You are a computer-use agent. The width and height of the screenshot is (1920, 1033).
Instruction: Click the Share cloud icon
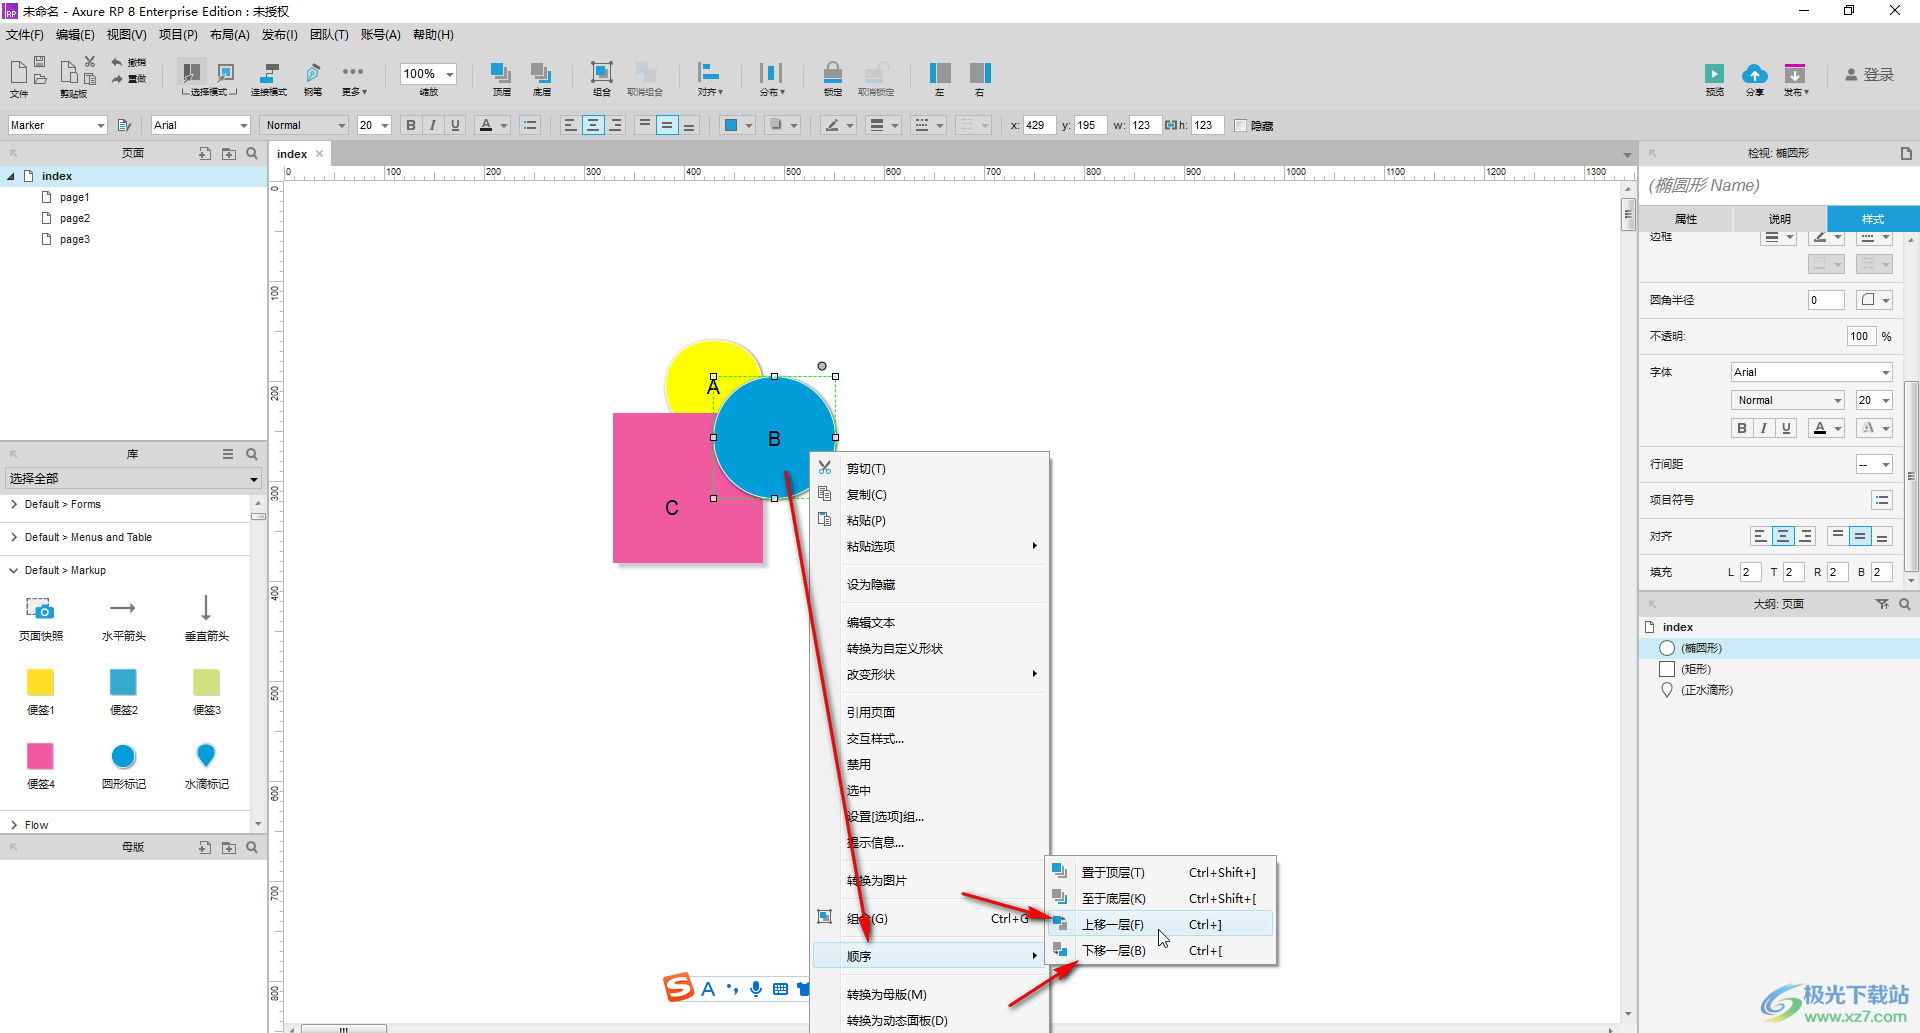1754,75
